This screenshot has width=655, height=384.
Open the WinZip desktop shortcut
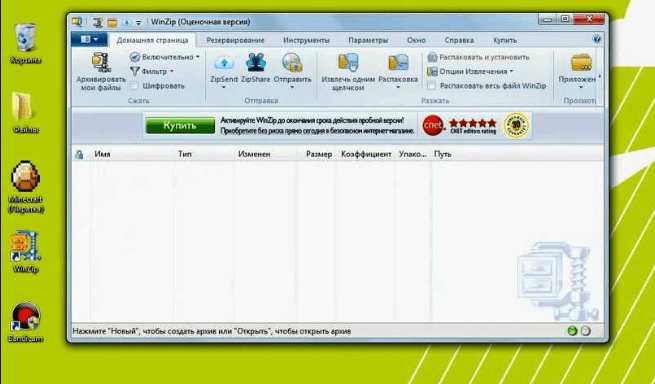pyautogui.click(x=25, y=246)
